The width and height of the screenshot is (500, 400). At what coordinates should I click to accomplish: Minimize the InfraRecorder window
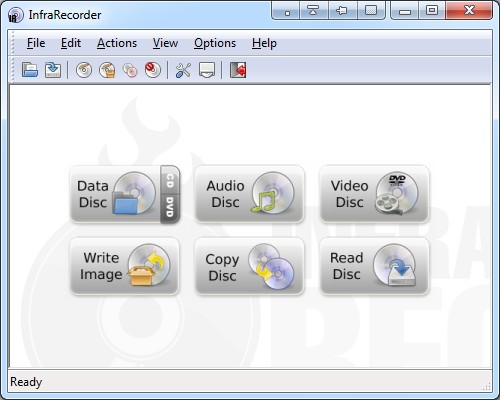[405, 11]
